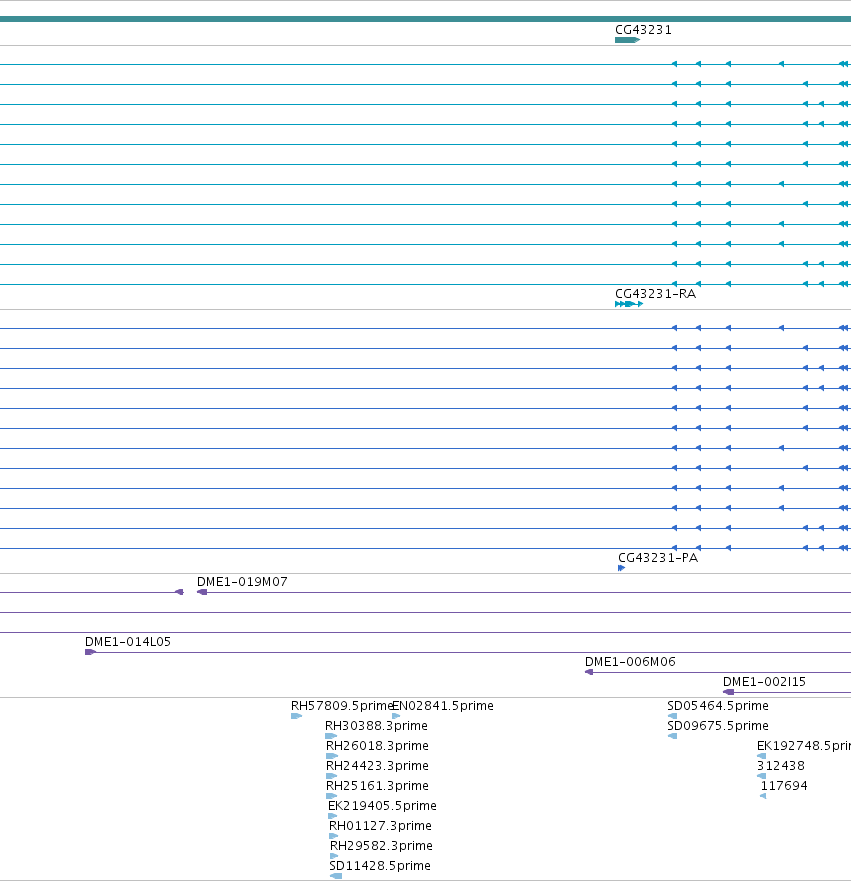This screenshot has height=881, width=851.
Task: Select the EN02841.5prime EST glyph
Action: tap(396, 716)
